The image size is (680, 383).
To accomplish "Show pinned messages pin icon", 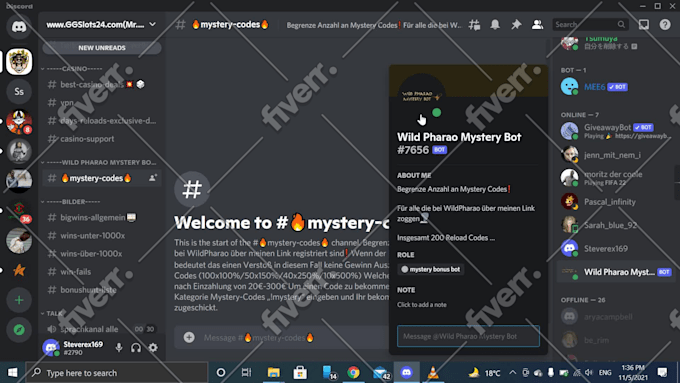I will [x=516, y=25].
